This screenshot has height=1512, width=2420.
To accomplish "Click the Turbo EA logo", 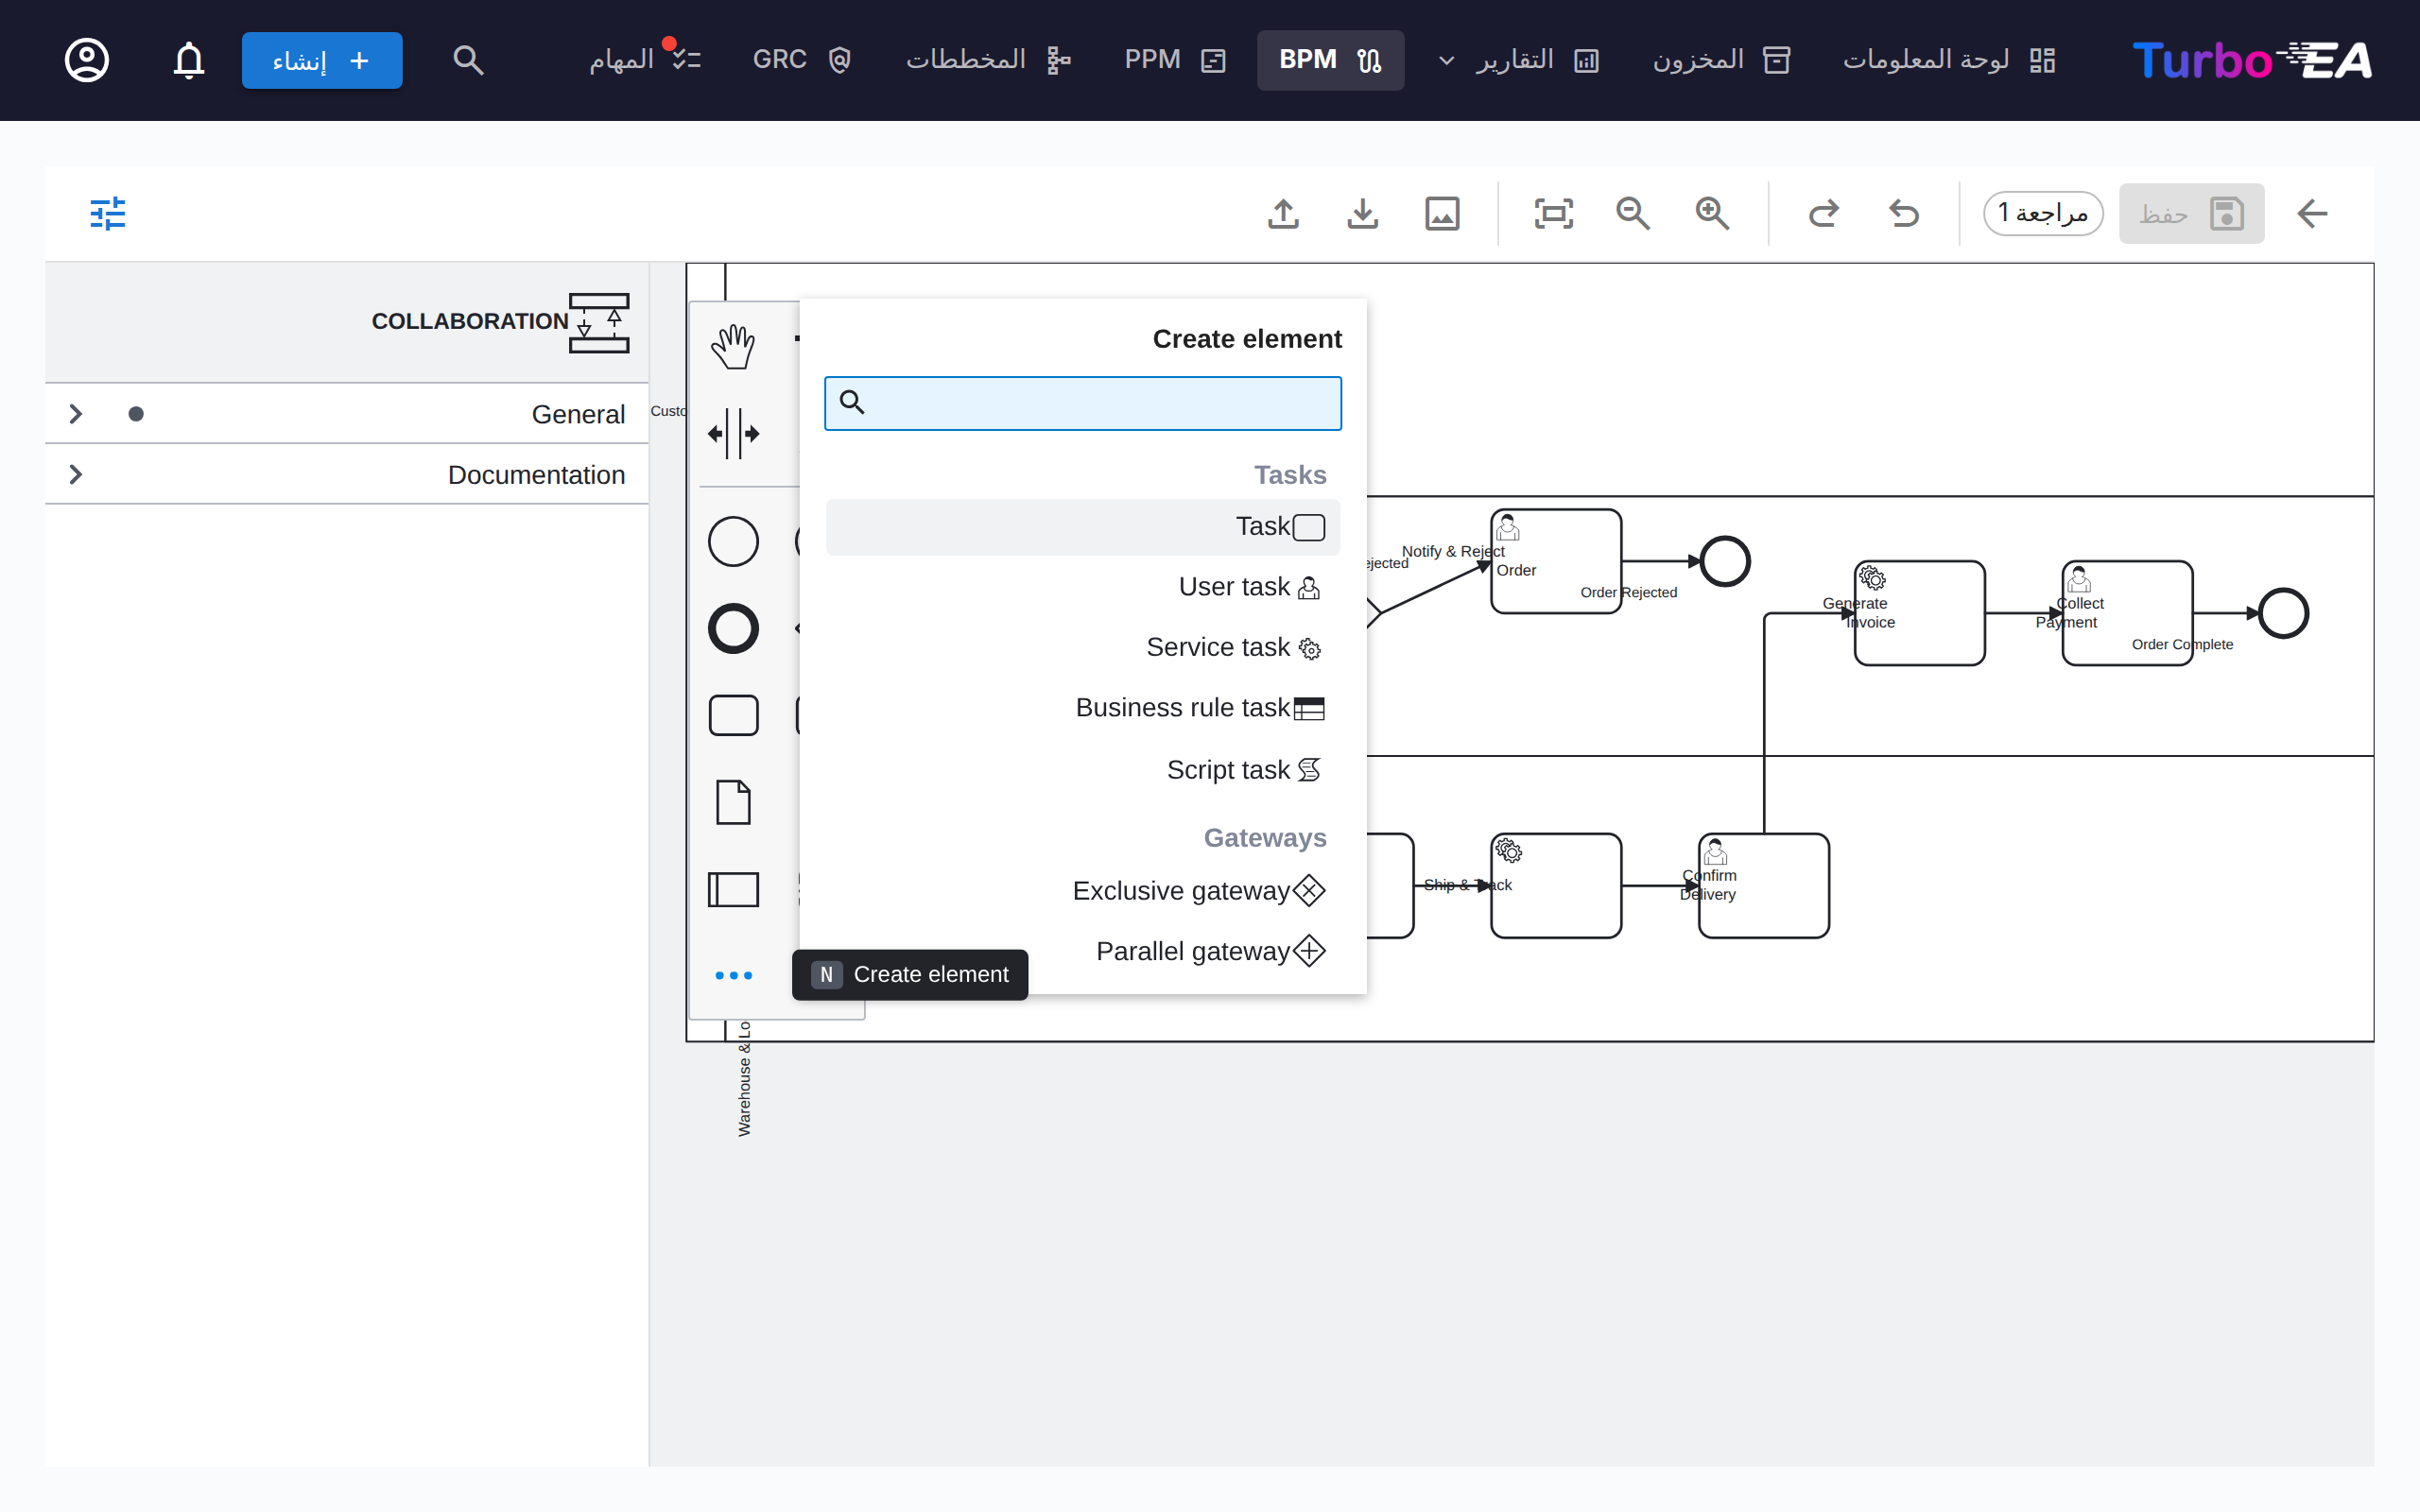I will 2252,60.
